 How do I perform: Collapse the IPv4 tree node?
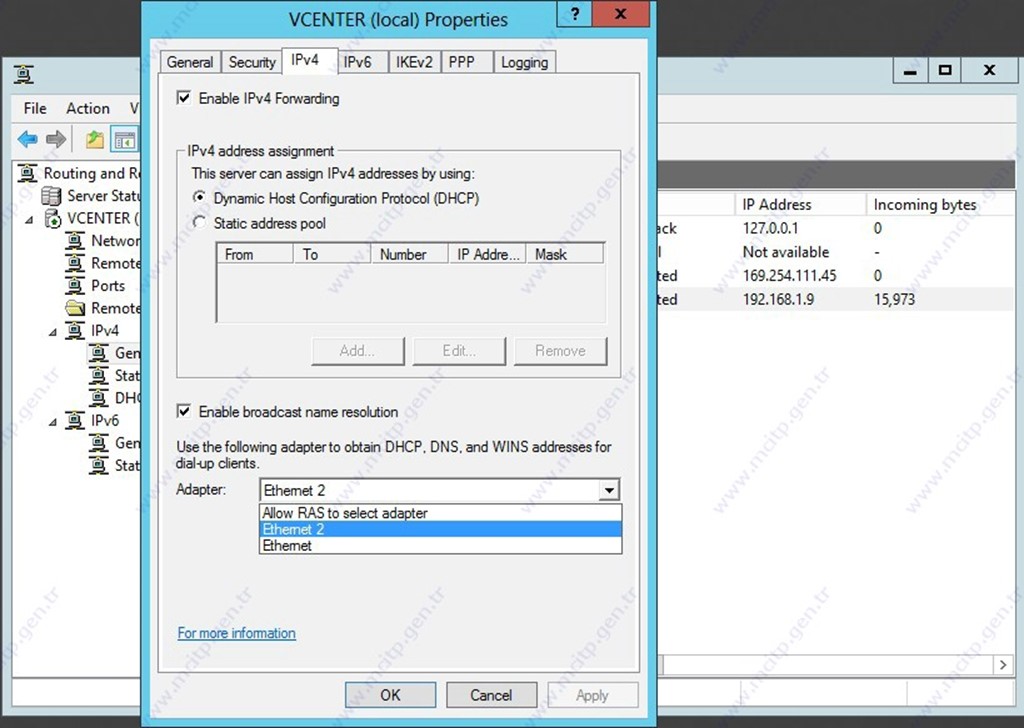[55, 331]
